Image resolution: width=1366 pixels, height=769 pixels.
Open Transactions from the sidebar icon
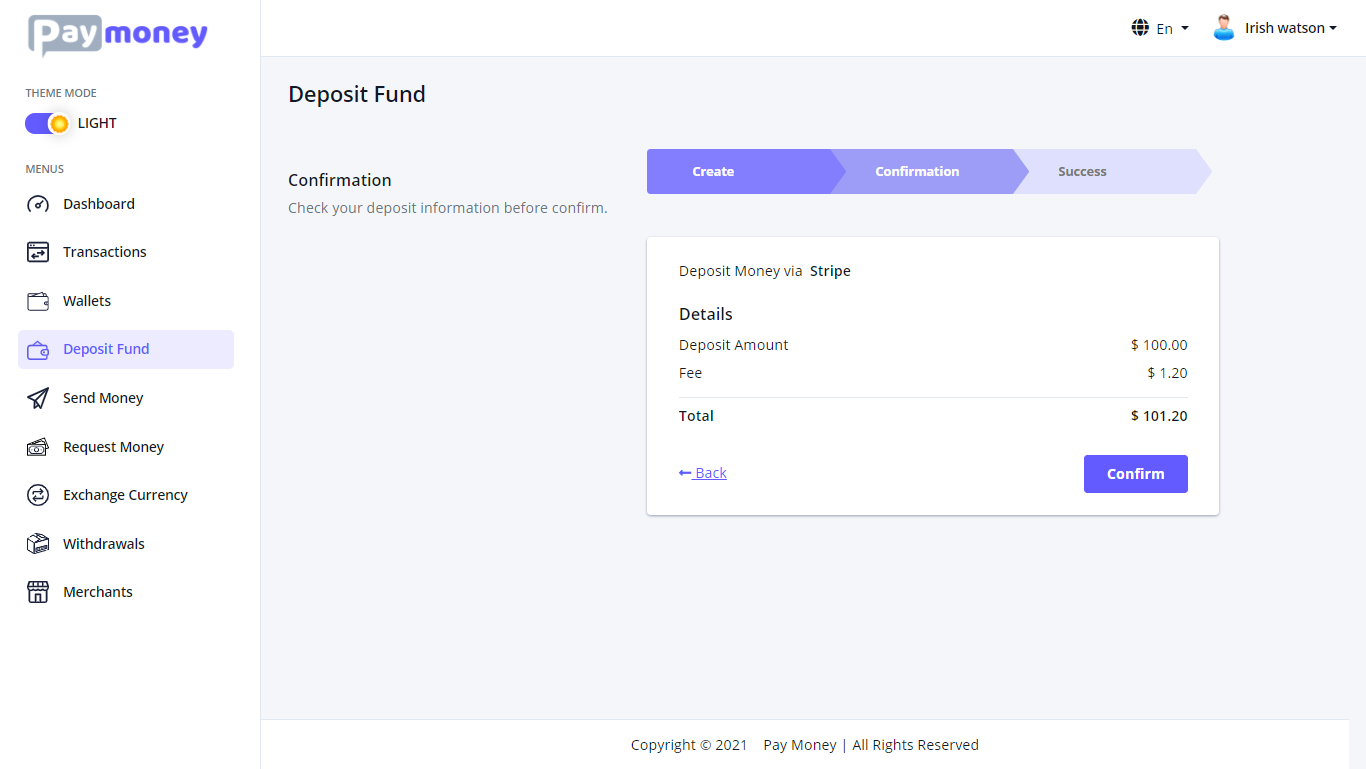click(x=37, y=252)
